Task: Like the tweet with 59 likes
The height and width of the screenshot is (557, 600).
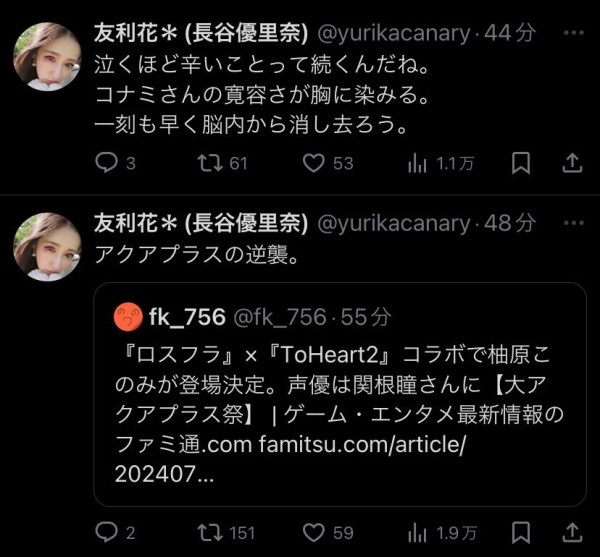Action: tap(314, 531)
